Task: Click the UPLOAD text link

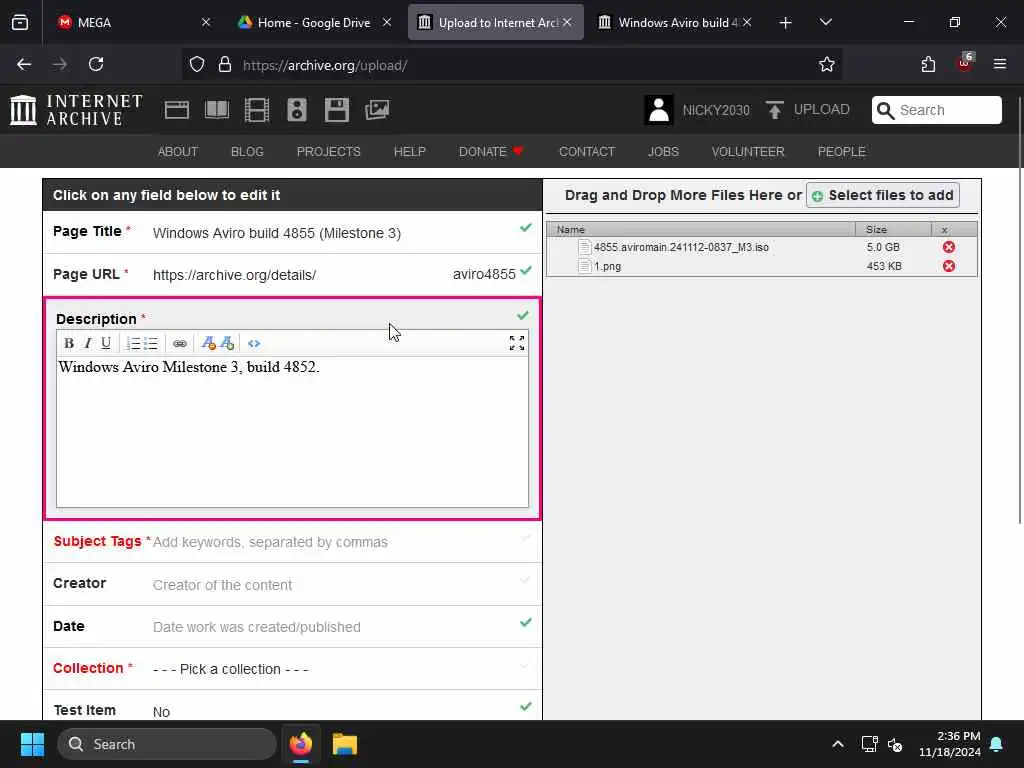Action: pyautogui.click(x=822, y=110)
